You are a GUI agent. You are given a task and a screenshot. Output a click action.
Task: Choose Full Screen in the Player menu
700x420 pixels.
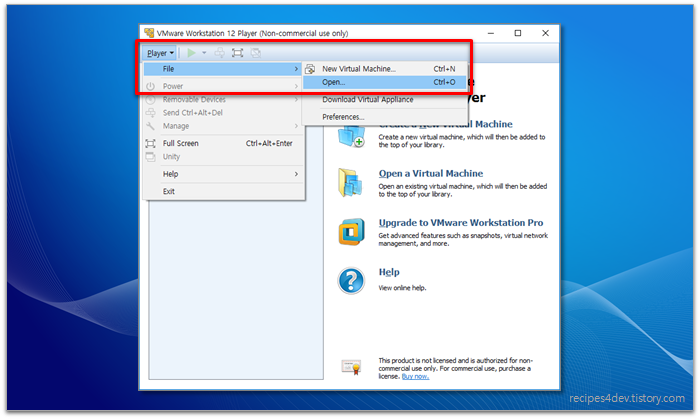(x=223, y=143)
